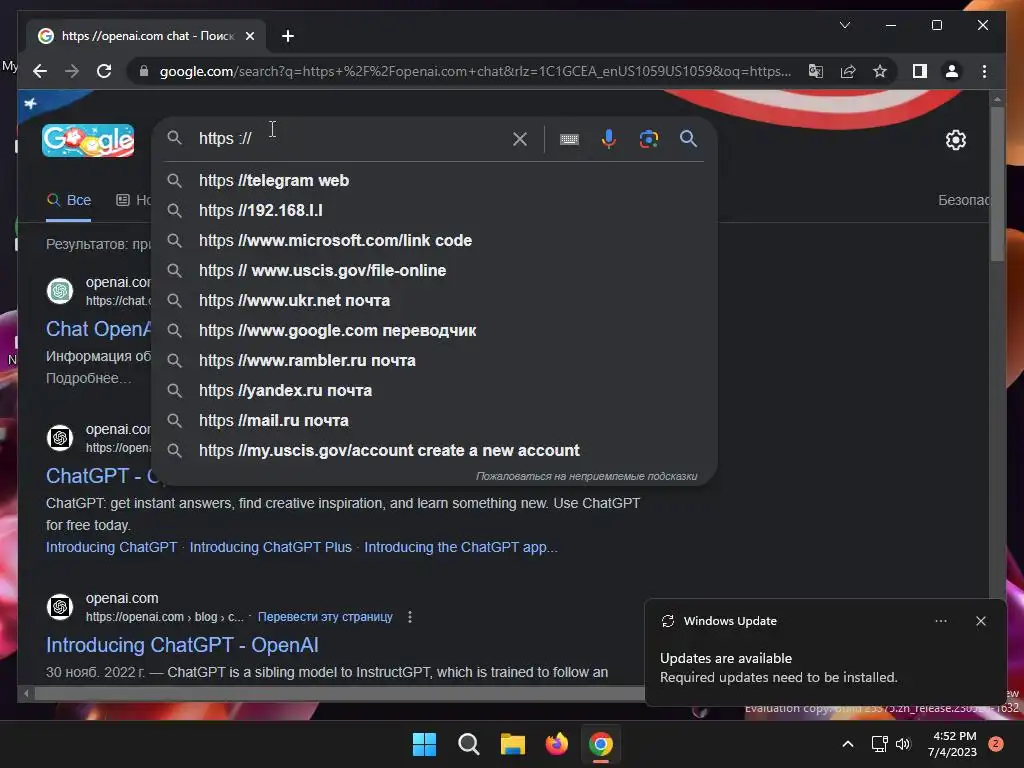Choose suggestion www.microsoft.com/link code
This screenshot has width=1024, height=768.
coord(434,240)
